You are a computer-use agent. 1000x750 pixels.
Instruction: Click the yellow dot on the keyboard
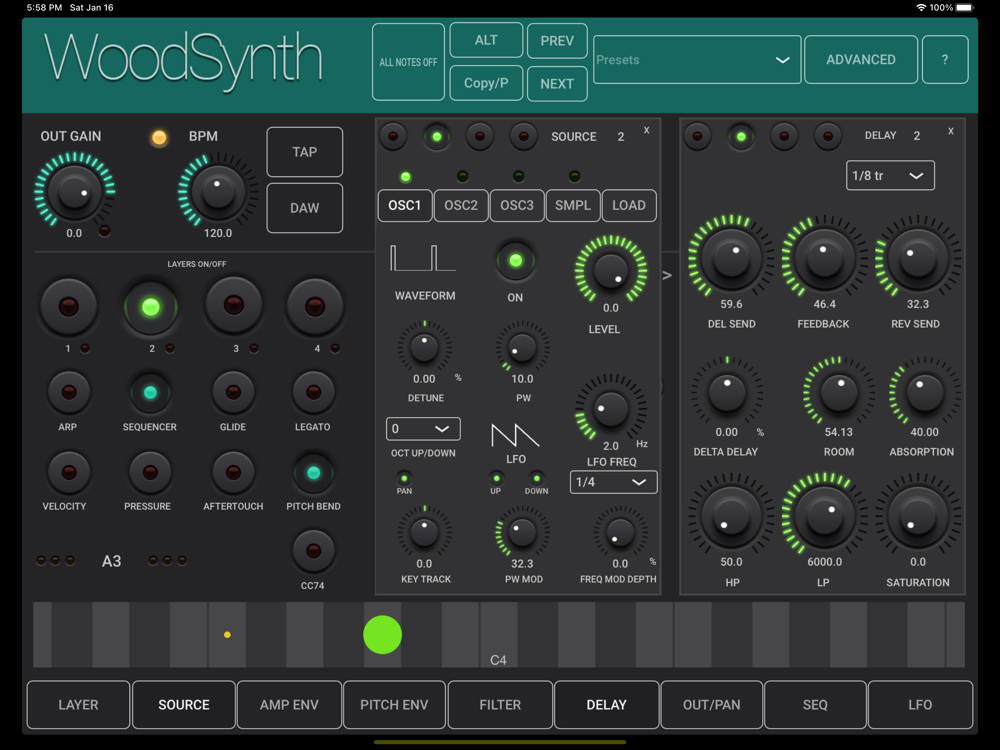pyautogui.click(x=227, y=635)
